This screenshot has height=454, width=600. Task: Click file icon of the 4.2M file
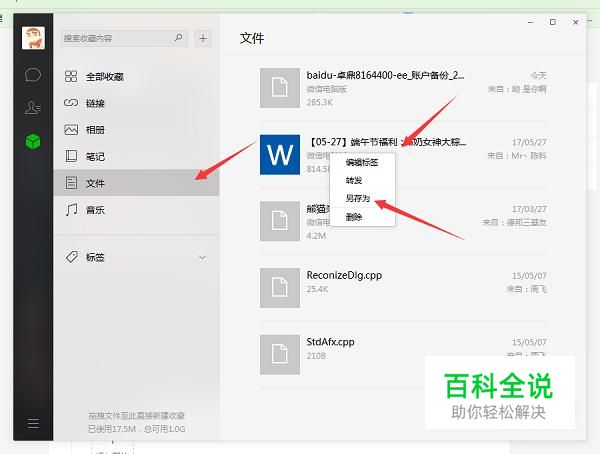pyautogui.click(x=280, y=221)
